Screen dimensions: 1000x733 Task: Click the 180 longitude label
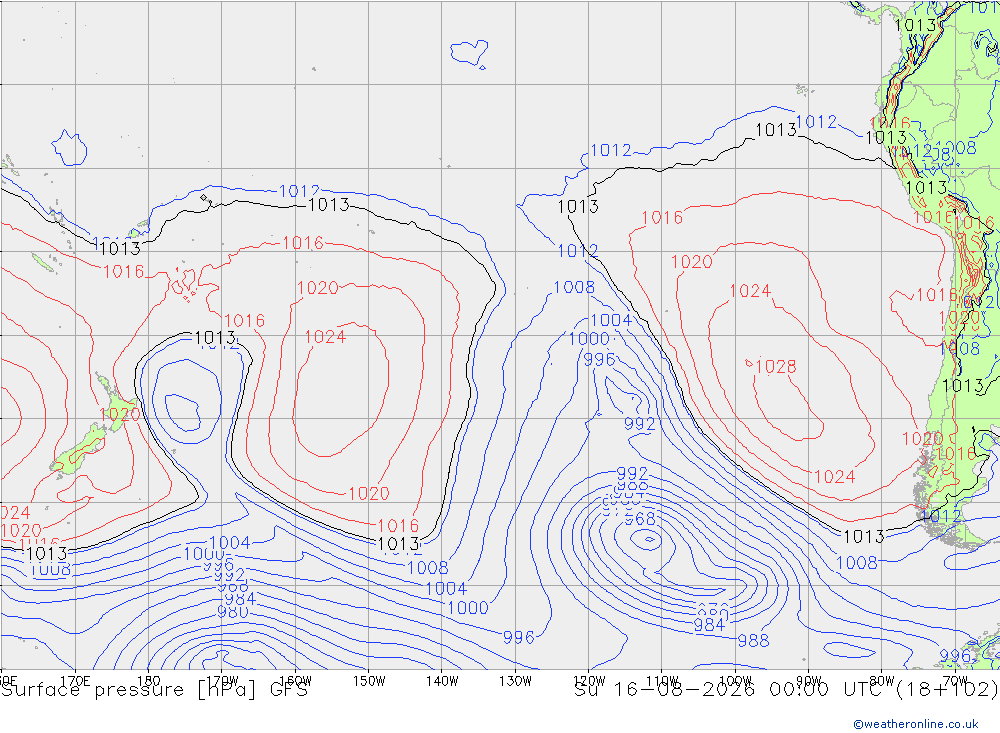[148, 681]
